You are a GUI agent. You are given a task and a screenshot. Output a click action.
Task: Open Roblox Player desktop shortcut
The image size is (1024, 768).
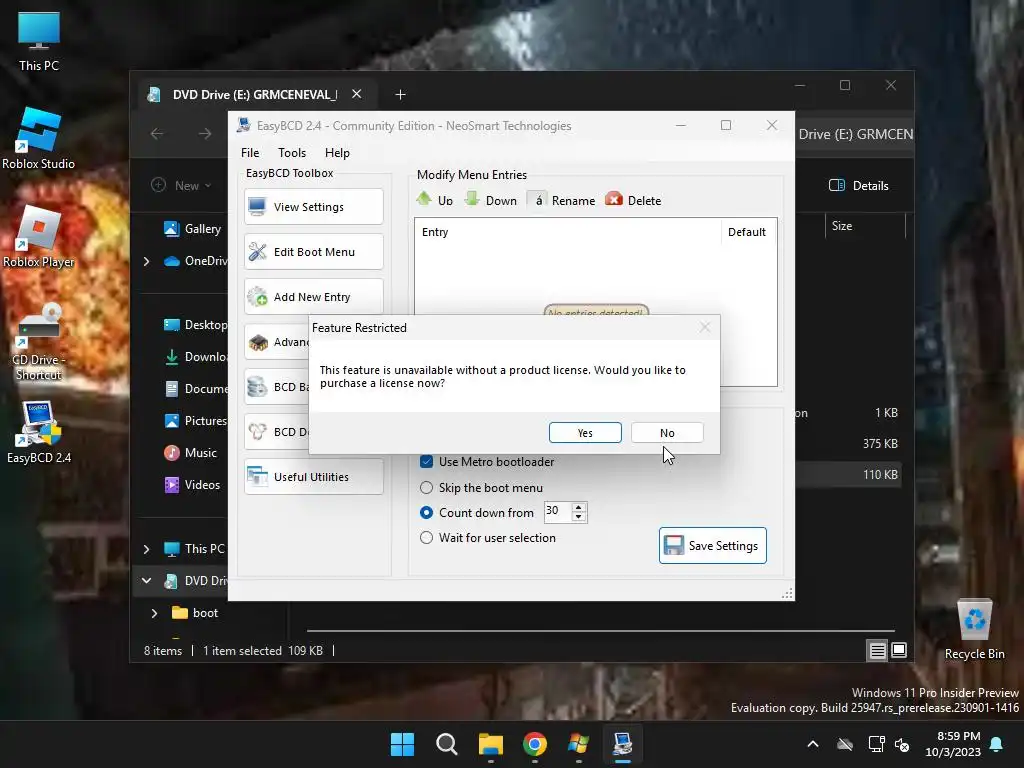[39, 236]
